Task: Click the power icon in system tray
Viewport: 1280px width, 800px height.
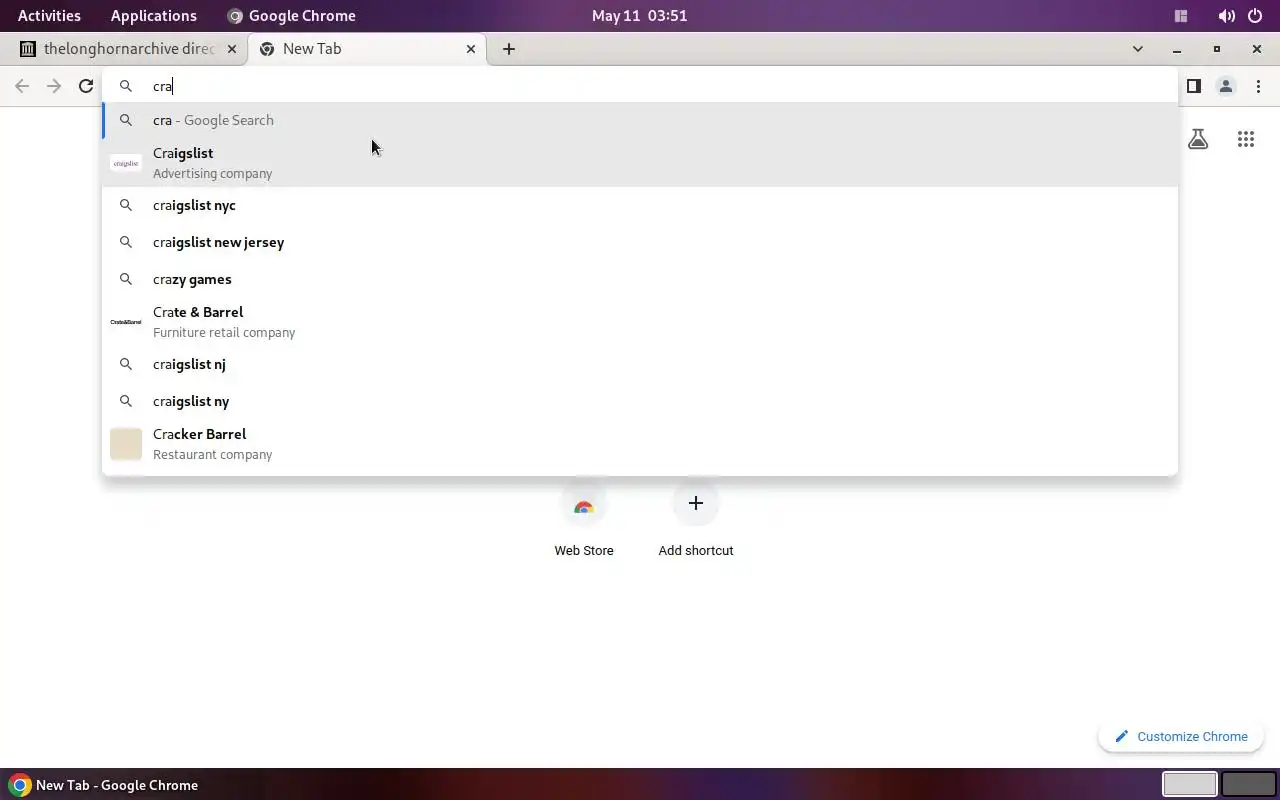Action: point(1257,15)
